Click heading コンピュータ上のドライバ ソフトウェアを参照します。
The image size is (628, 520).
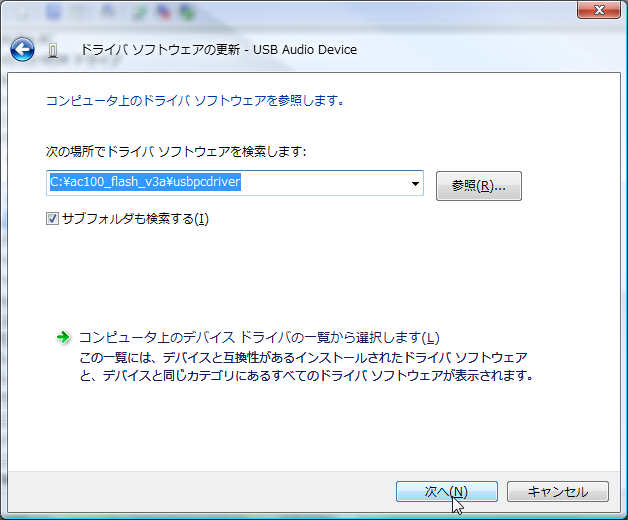pos(195,101)
